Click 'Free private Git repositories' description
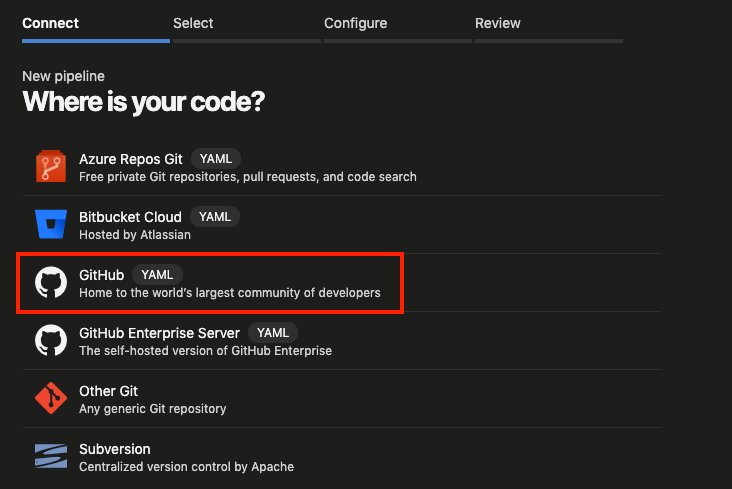This screenshot has height=489, width=732. point(248,177)
